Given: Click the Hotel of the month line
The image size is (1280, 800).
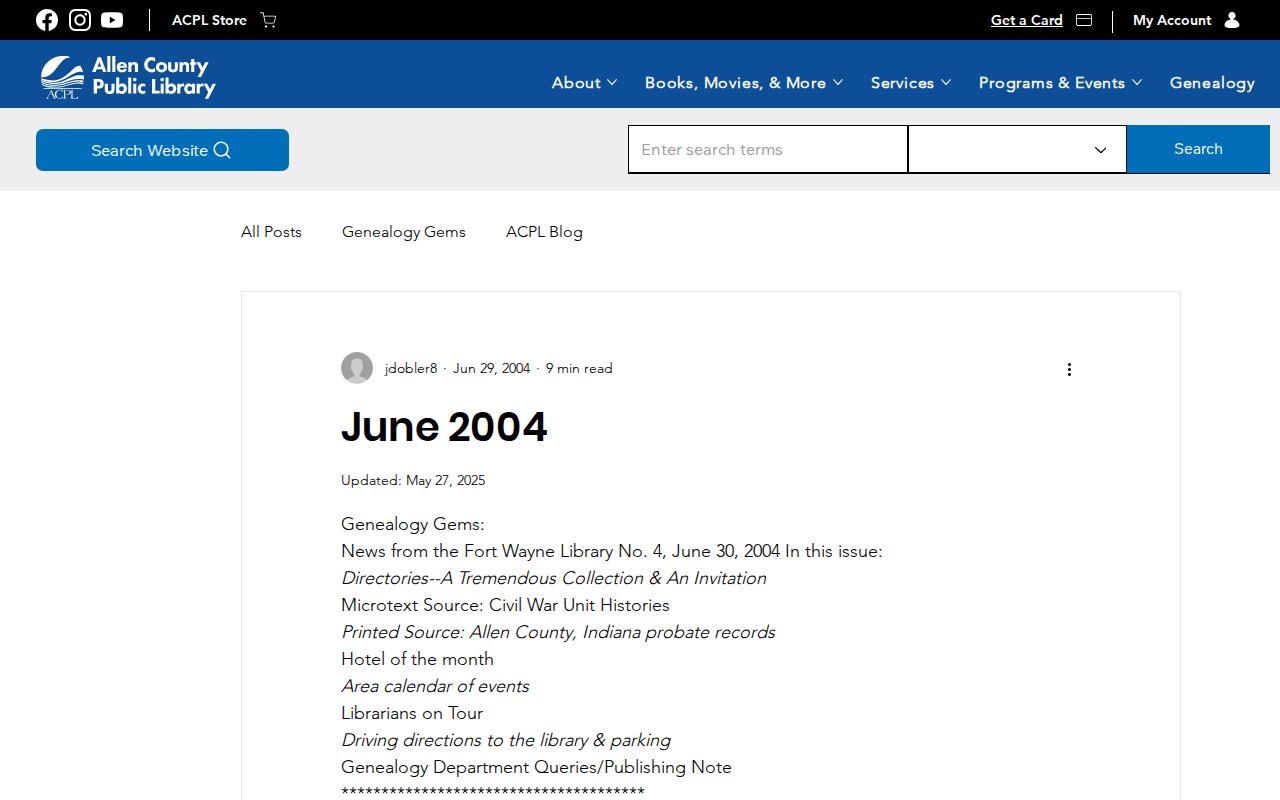Looking at the screenshot, I should coord(417,659).
